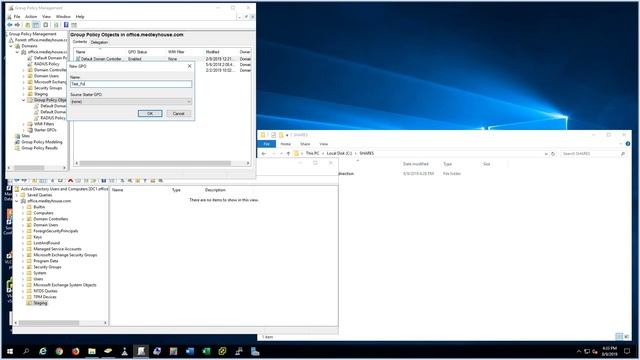Expand Keys container in Active Directory tree
Image resolution: width=640 pixels, height=360 pixels.
[23, 237]
